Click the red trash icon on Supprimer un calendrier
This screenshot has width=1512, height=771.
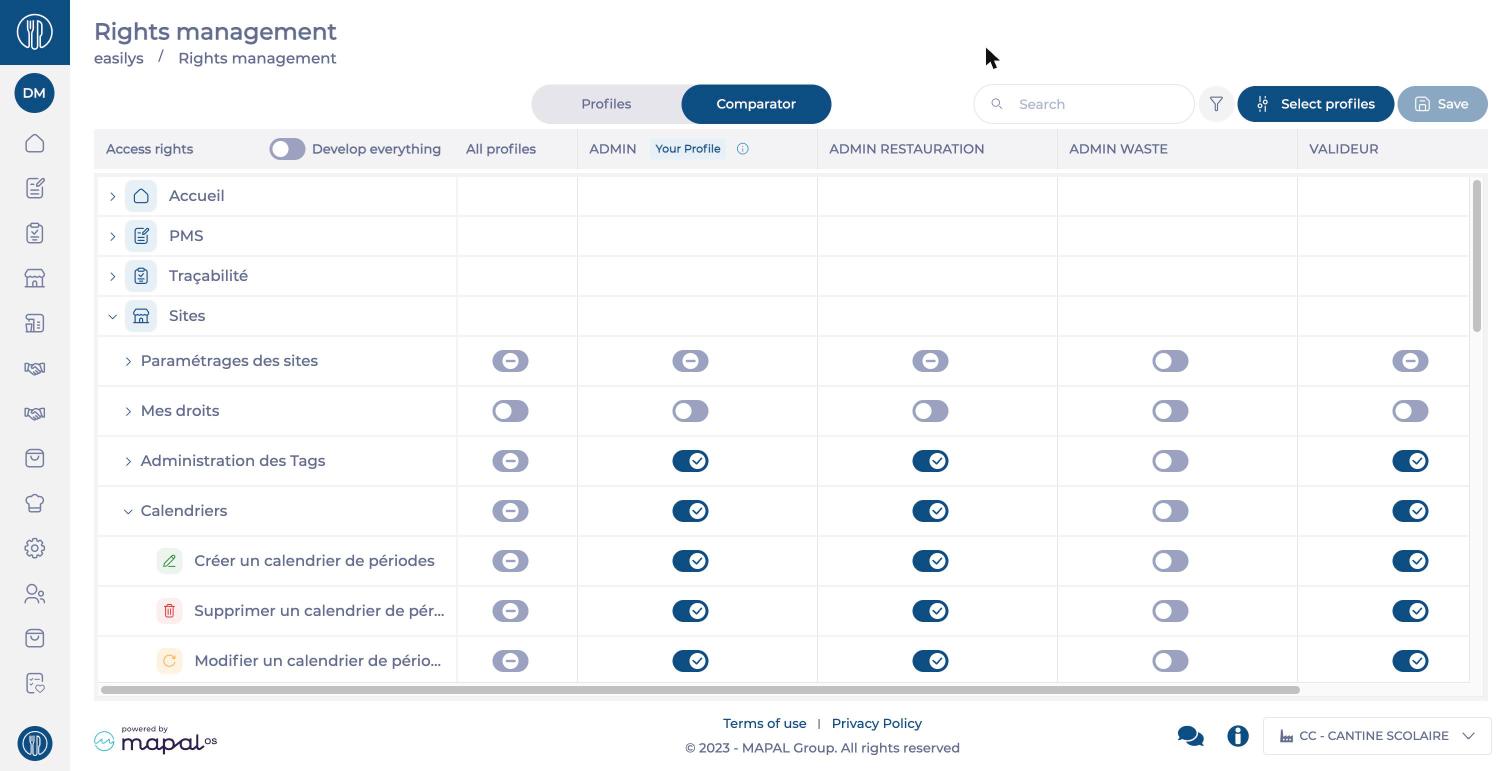click(169, 611)
